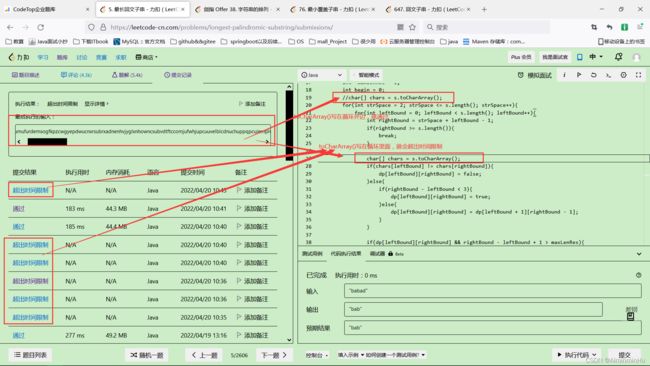Switch to the CodeTop企业题库 browser tab
650x366 pixels.
tap(46, 9)
